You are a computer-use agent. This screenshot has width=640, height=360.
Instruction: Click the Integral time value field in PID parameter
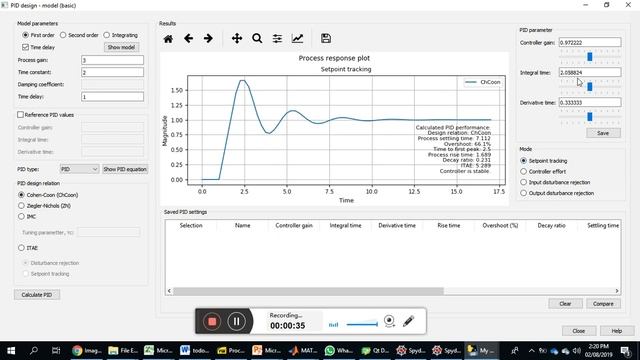click(x=590, y=72)
